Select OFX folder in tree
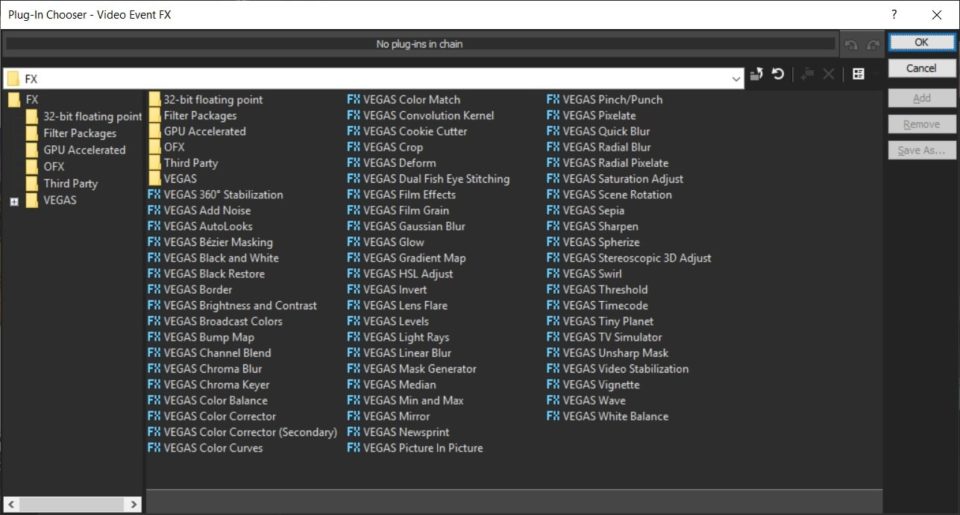This screenshot has height=515, width=960. pyautogui.click(x=45, y=167)
